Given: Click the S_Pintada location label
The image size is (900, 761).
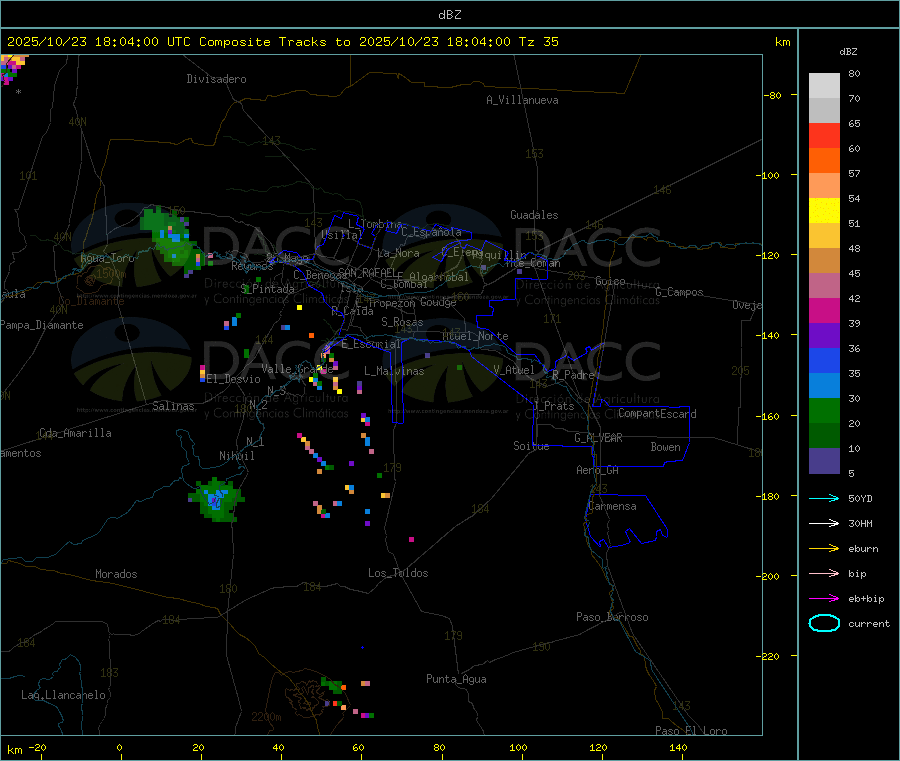Looking at the screenshot, I should pos(267,289).
